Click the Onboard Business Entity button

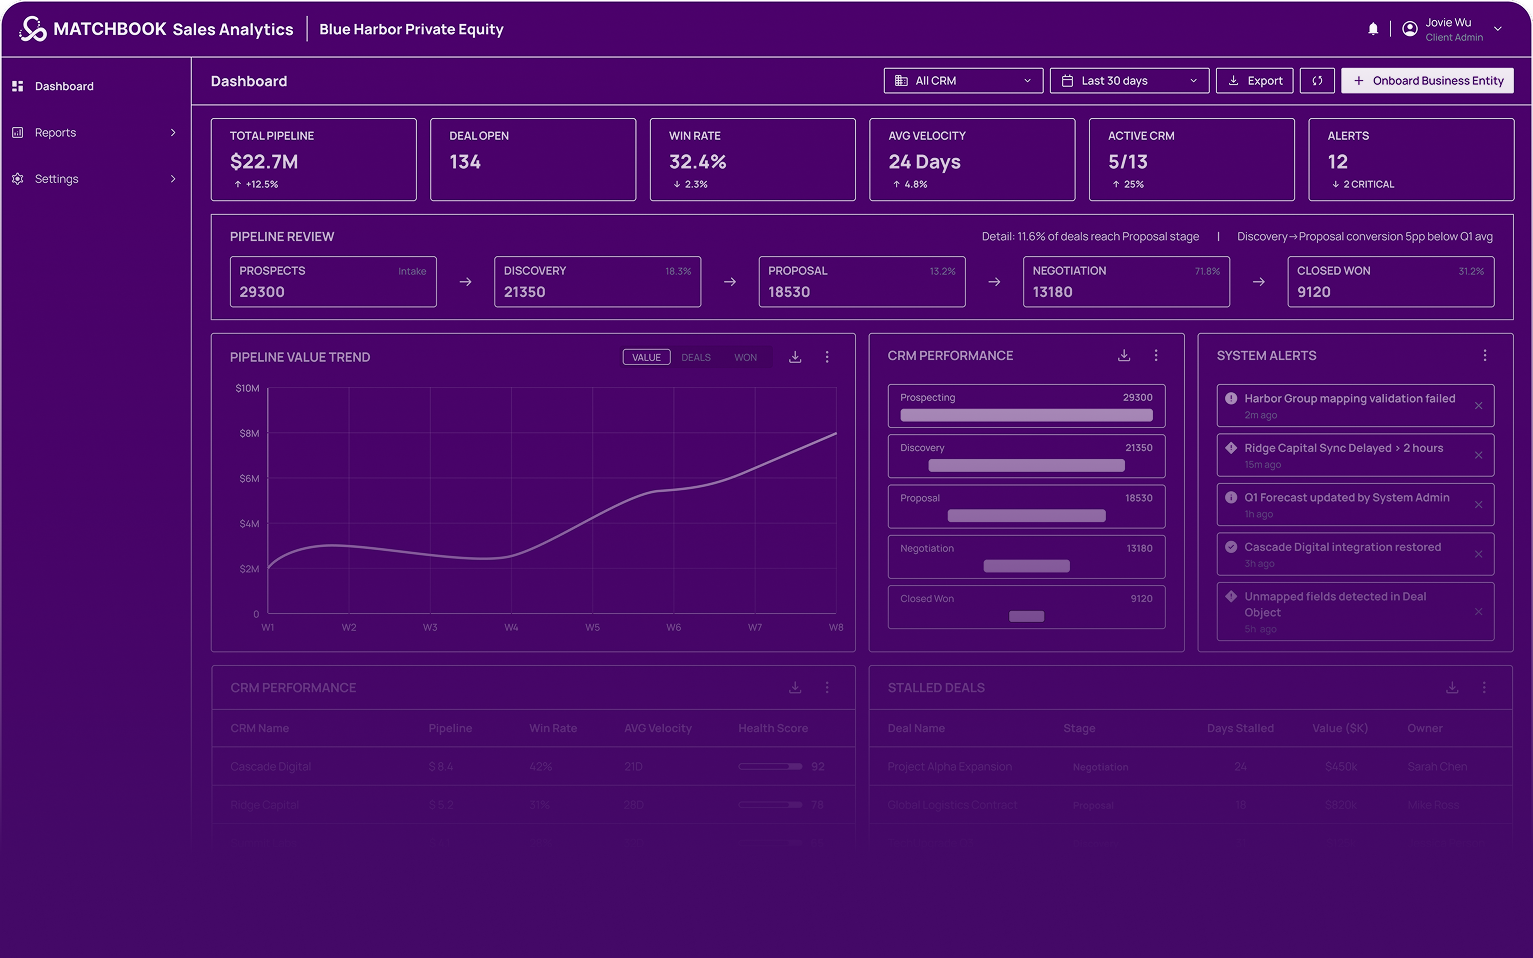[x=1427, y=80]
